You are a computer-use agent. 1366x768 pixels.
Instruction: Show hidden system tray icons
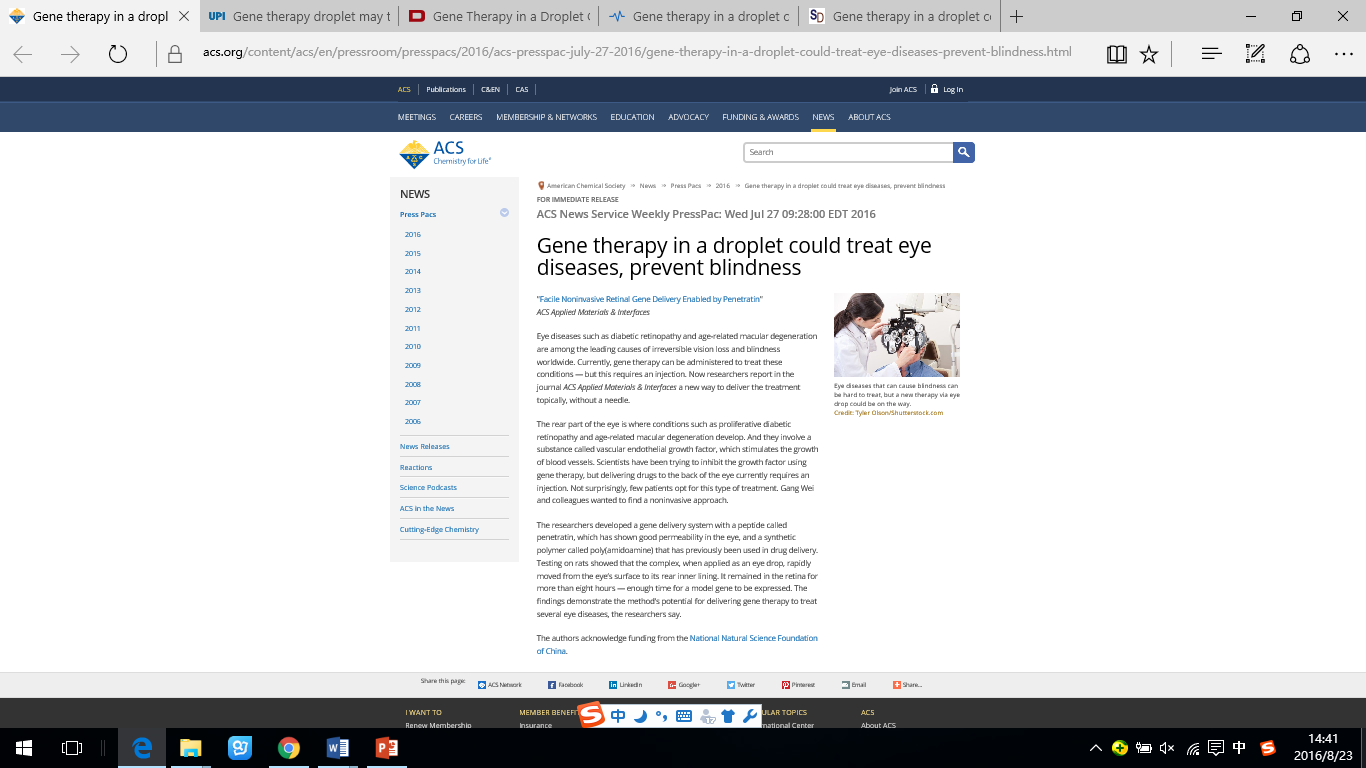coord(1096,748)
